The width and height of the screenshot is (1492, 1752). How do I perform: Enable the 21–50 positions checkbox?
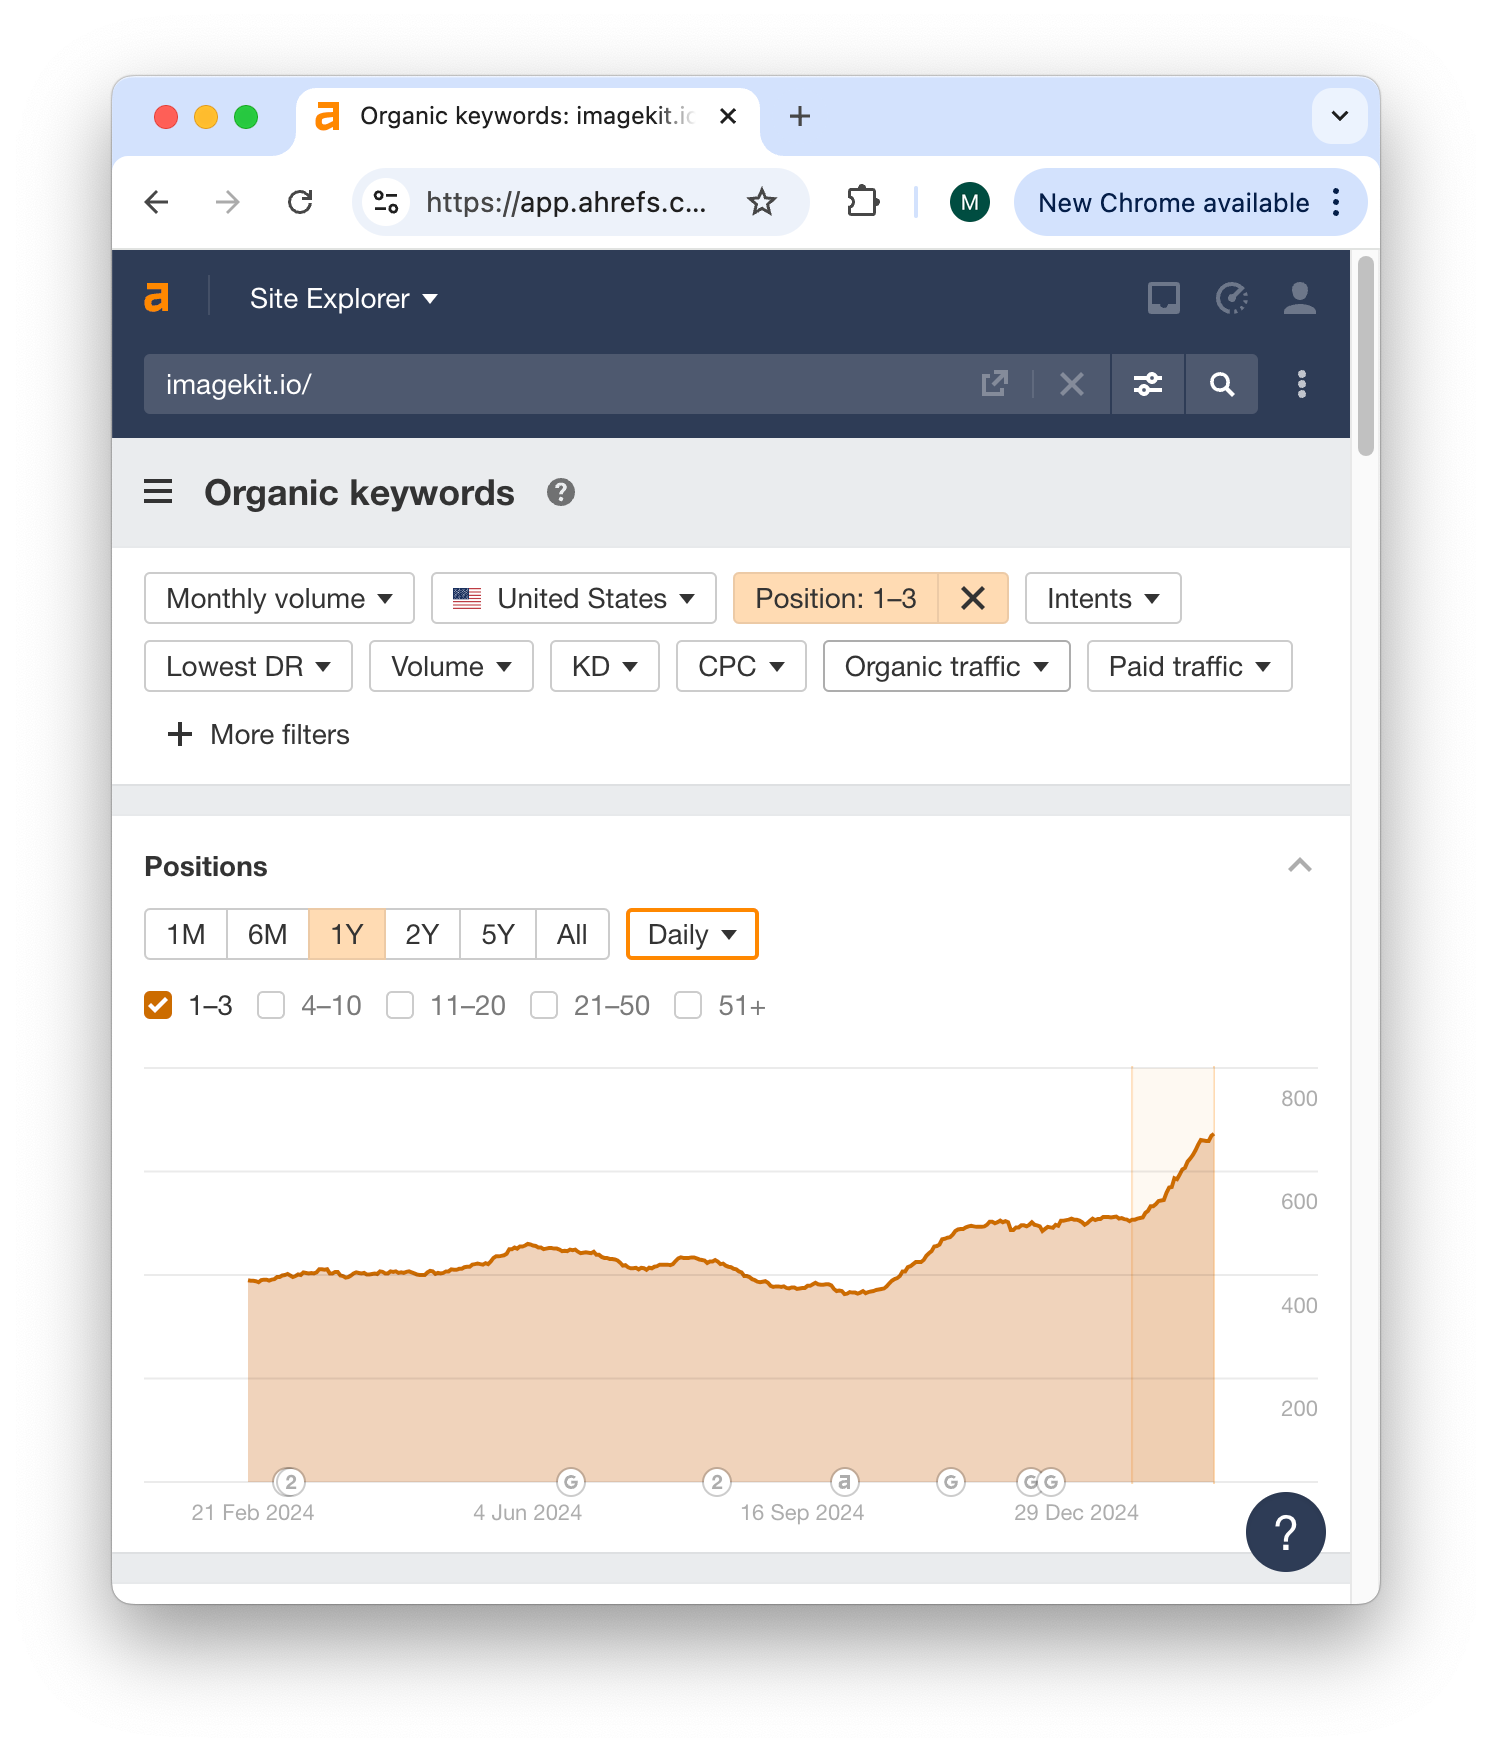coord(544,1005)
